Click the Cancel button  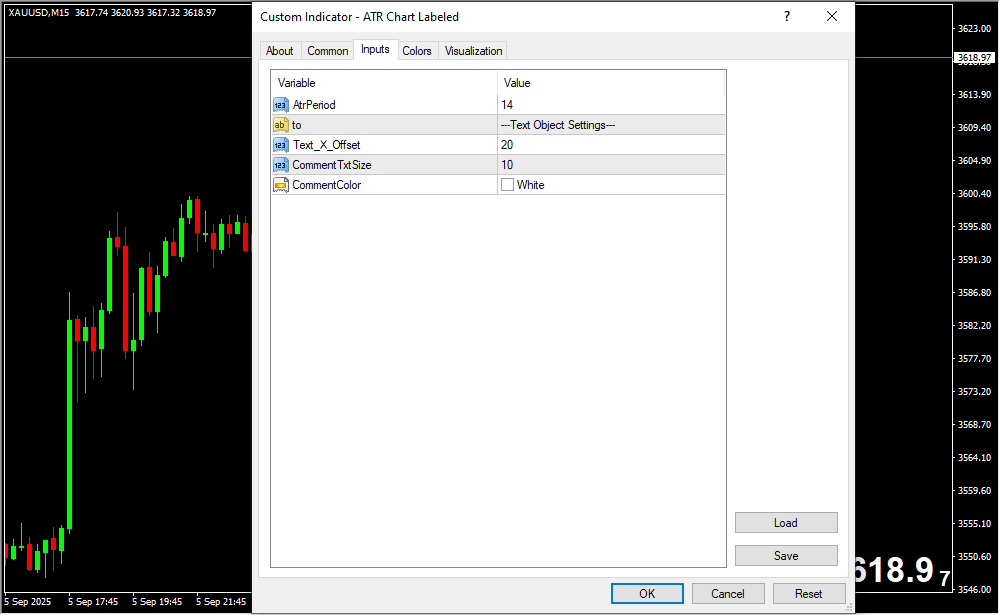[728, 593]
